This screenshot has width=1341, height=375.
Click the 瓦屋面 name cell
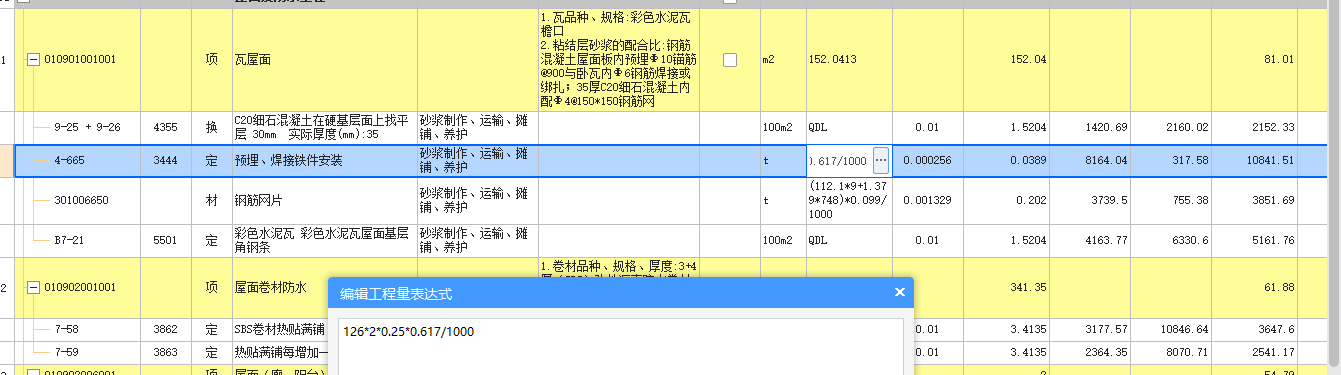(x=324, y=60)
